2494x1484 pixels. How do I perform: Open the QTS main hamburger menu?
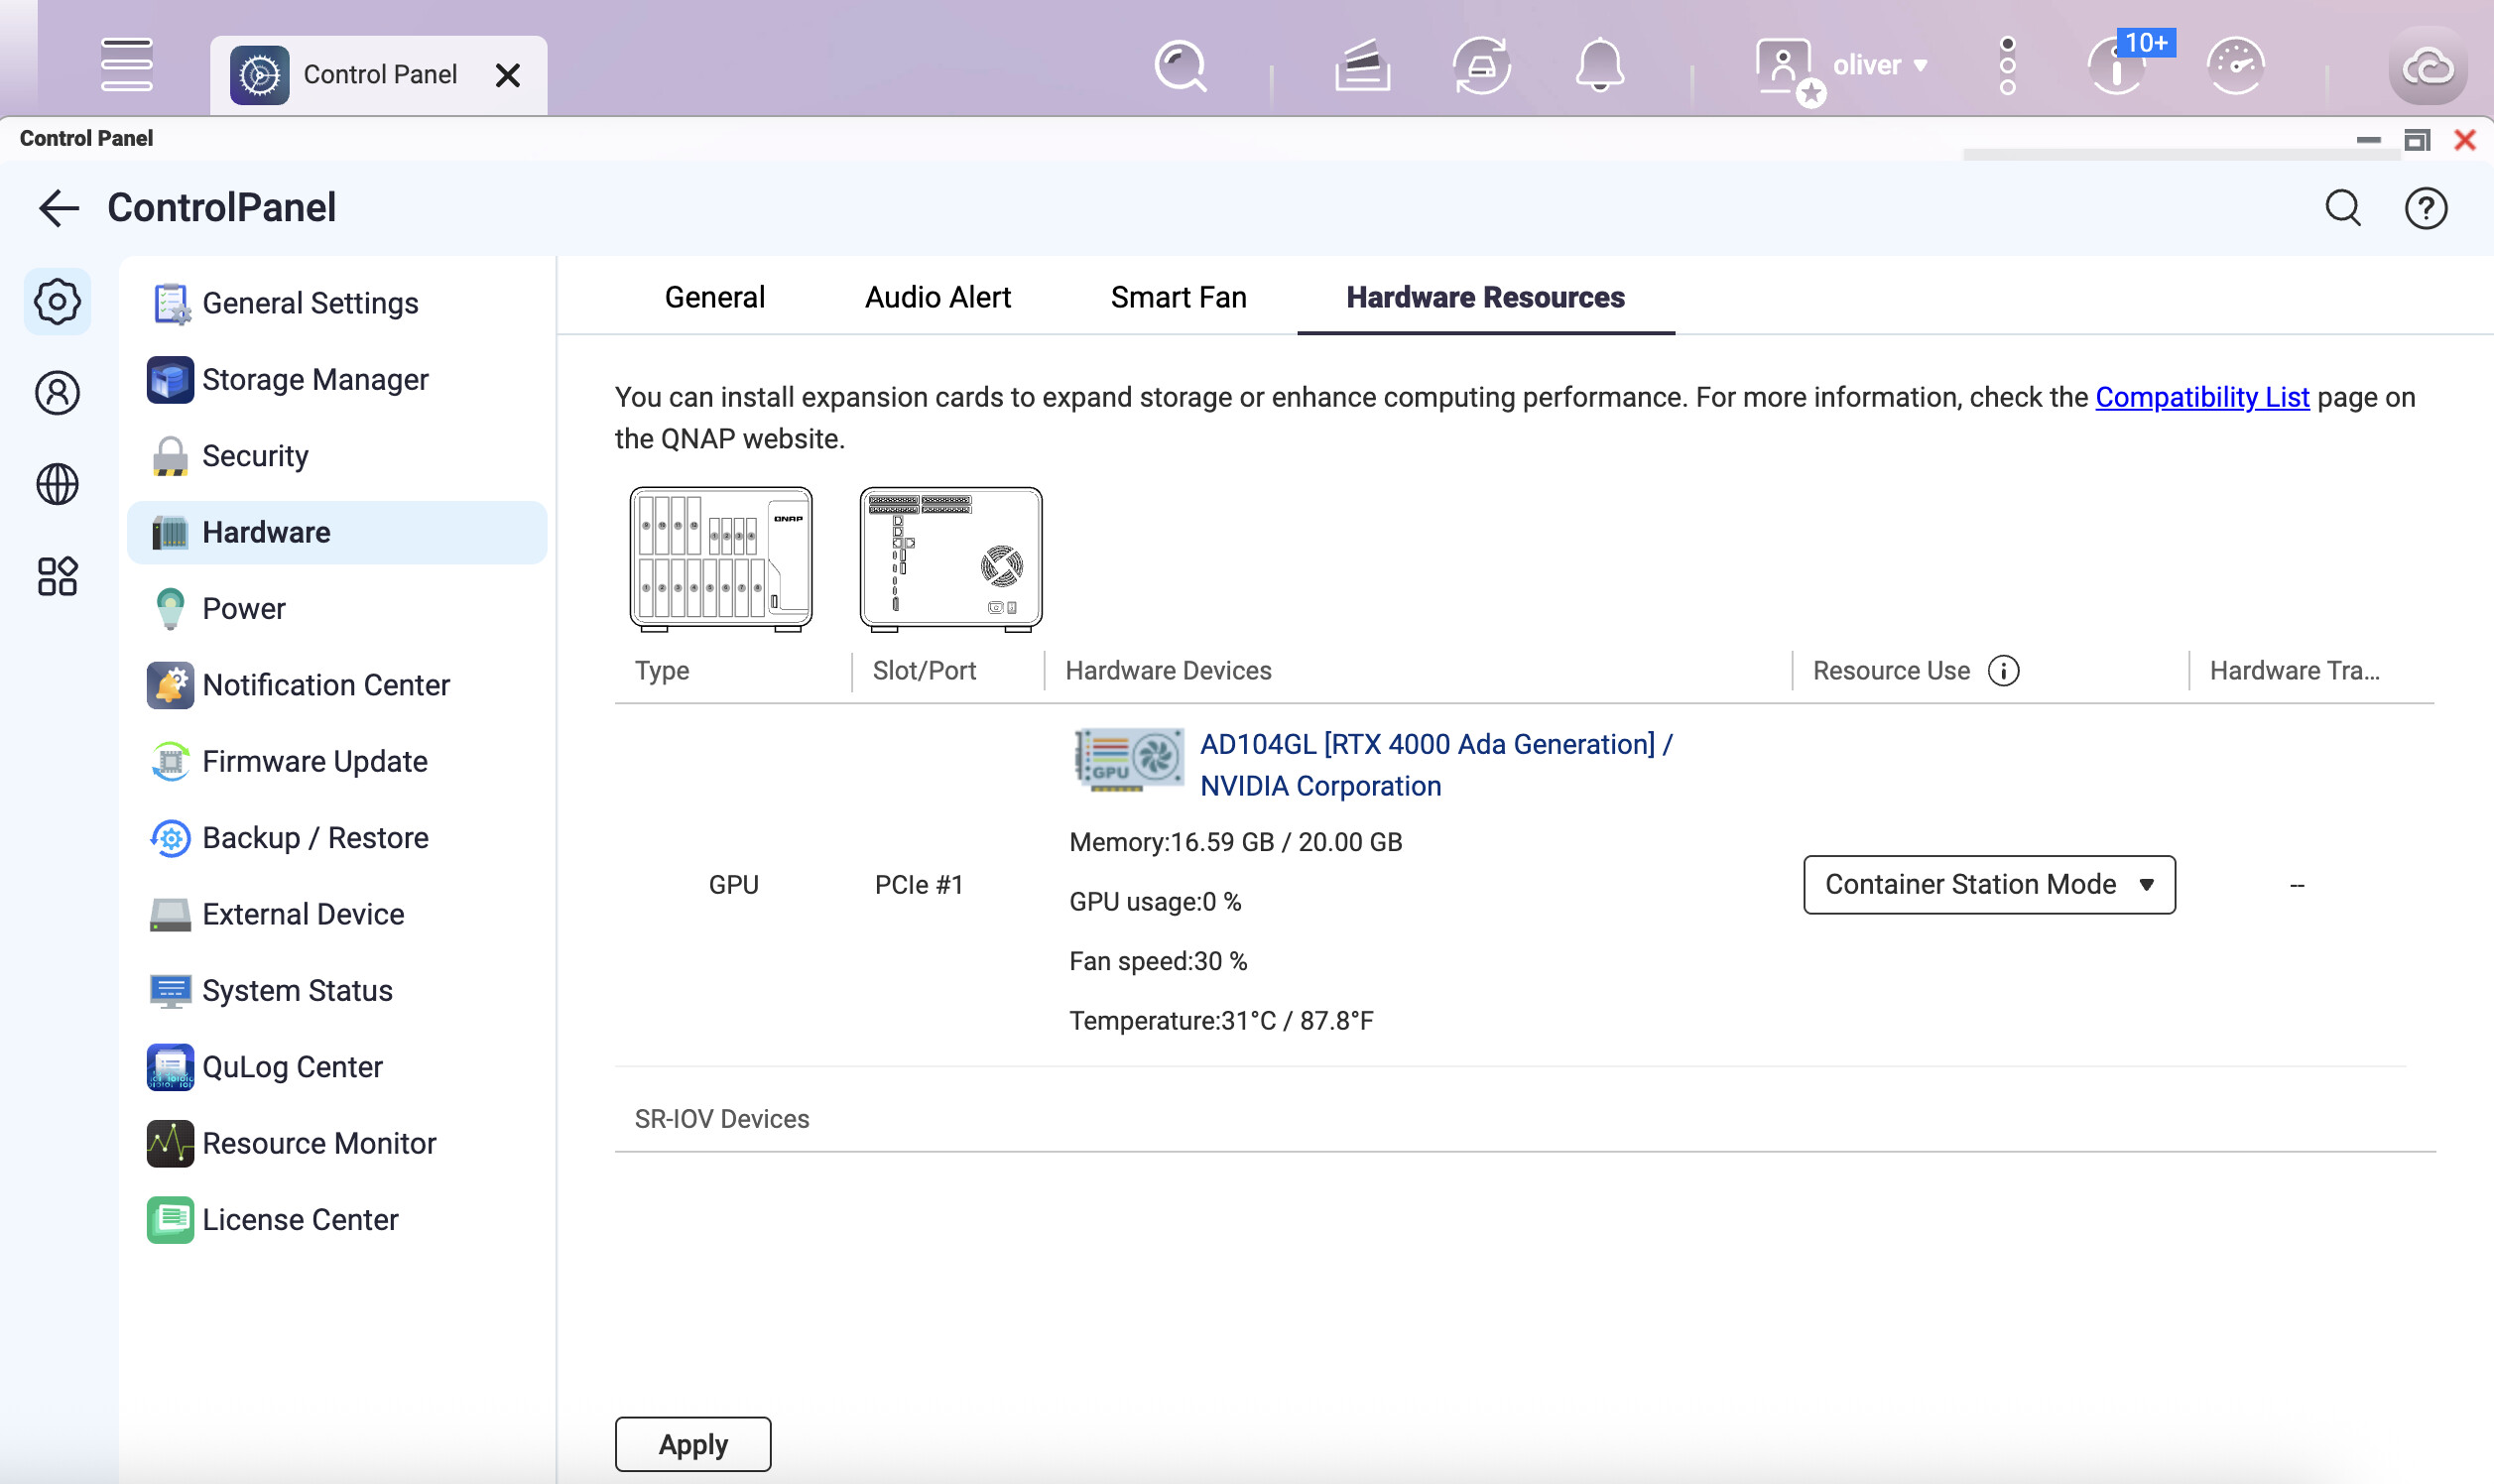tap(126, 65)
